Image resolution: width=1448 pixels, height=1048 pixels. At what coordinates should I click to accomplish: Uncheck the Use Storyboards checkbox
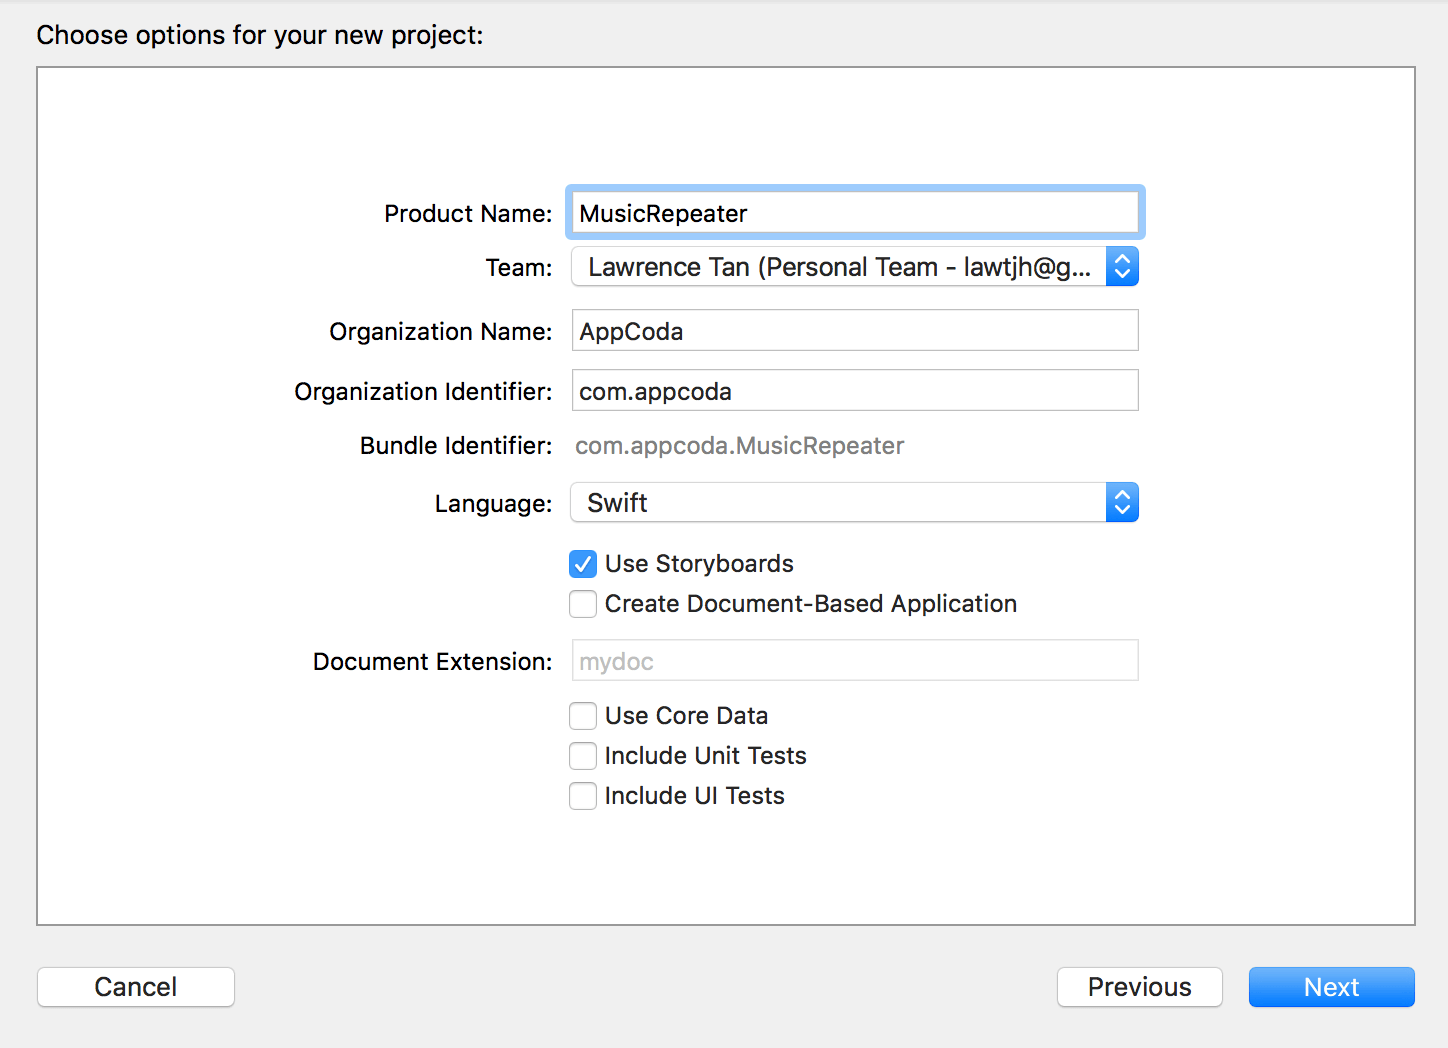tap(583, 564)
